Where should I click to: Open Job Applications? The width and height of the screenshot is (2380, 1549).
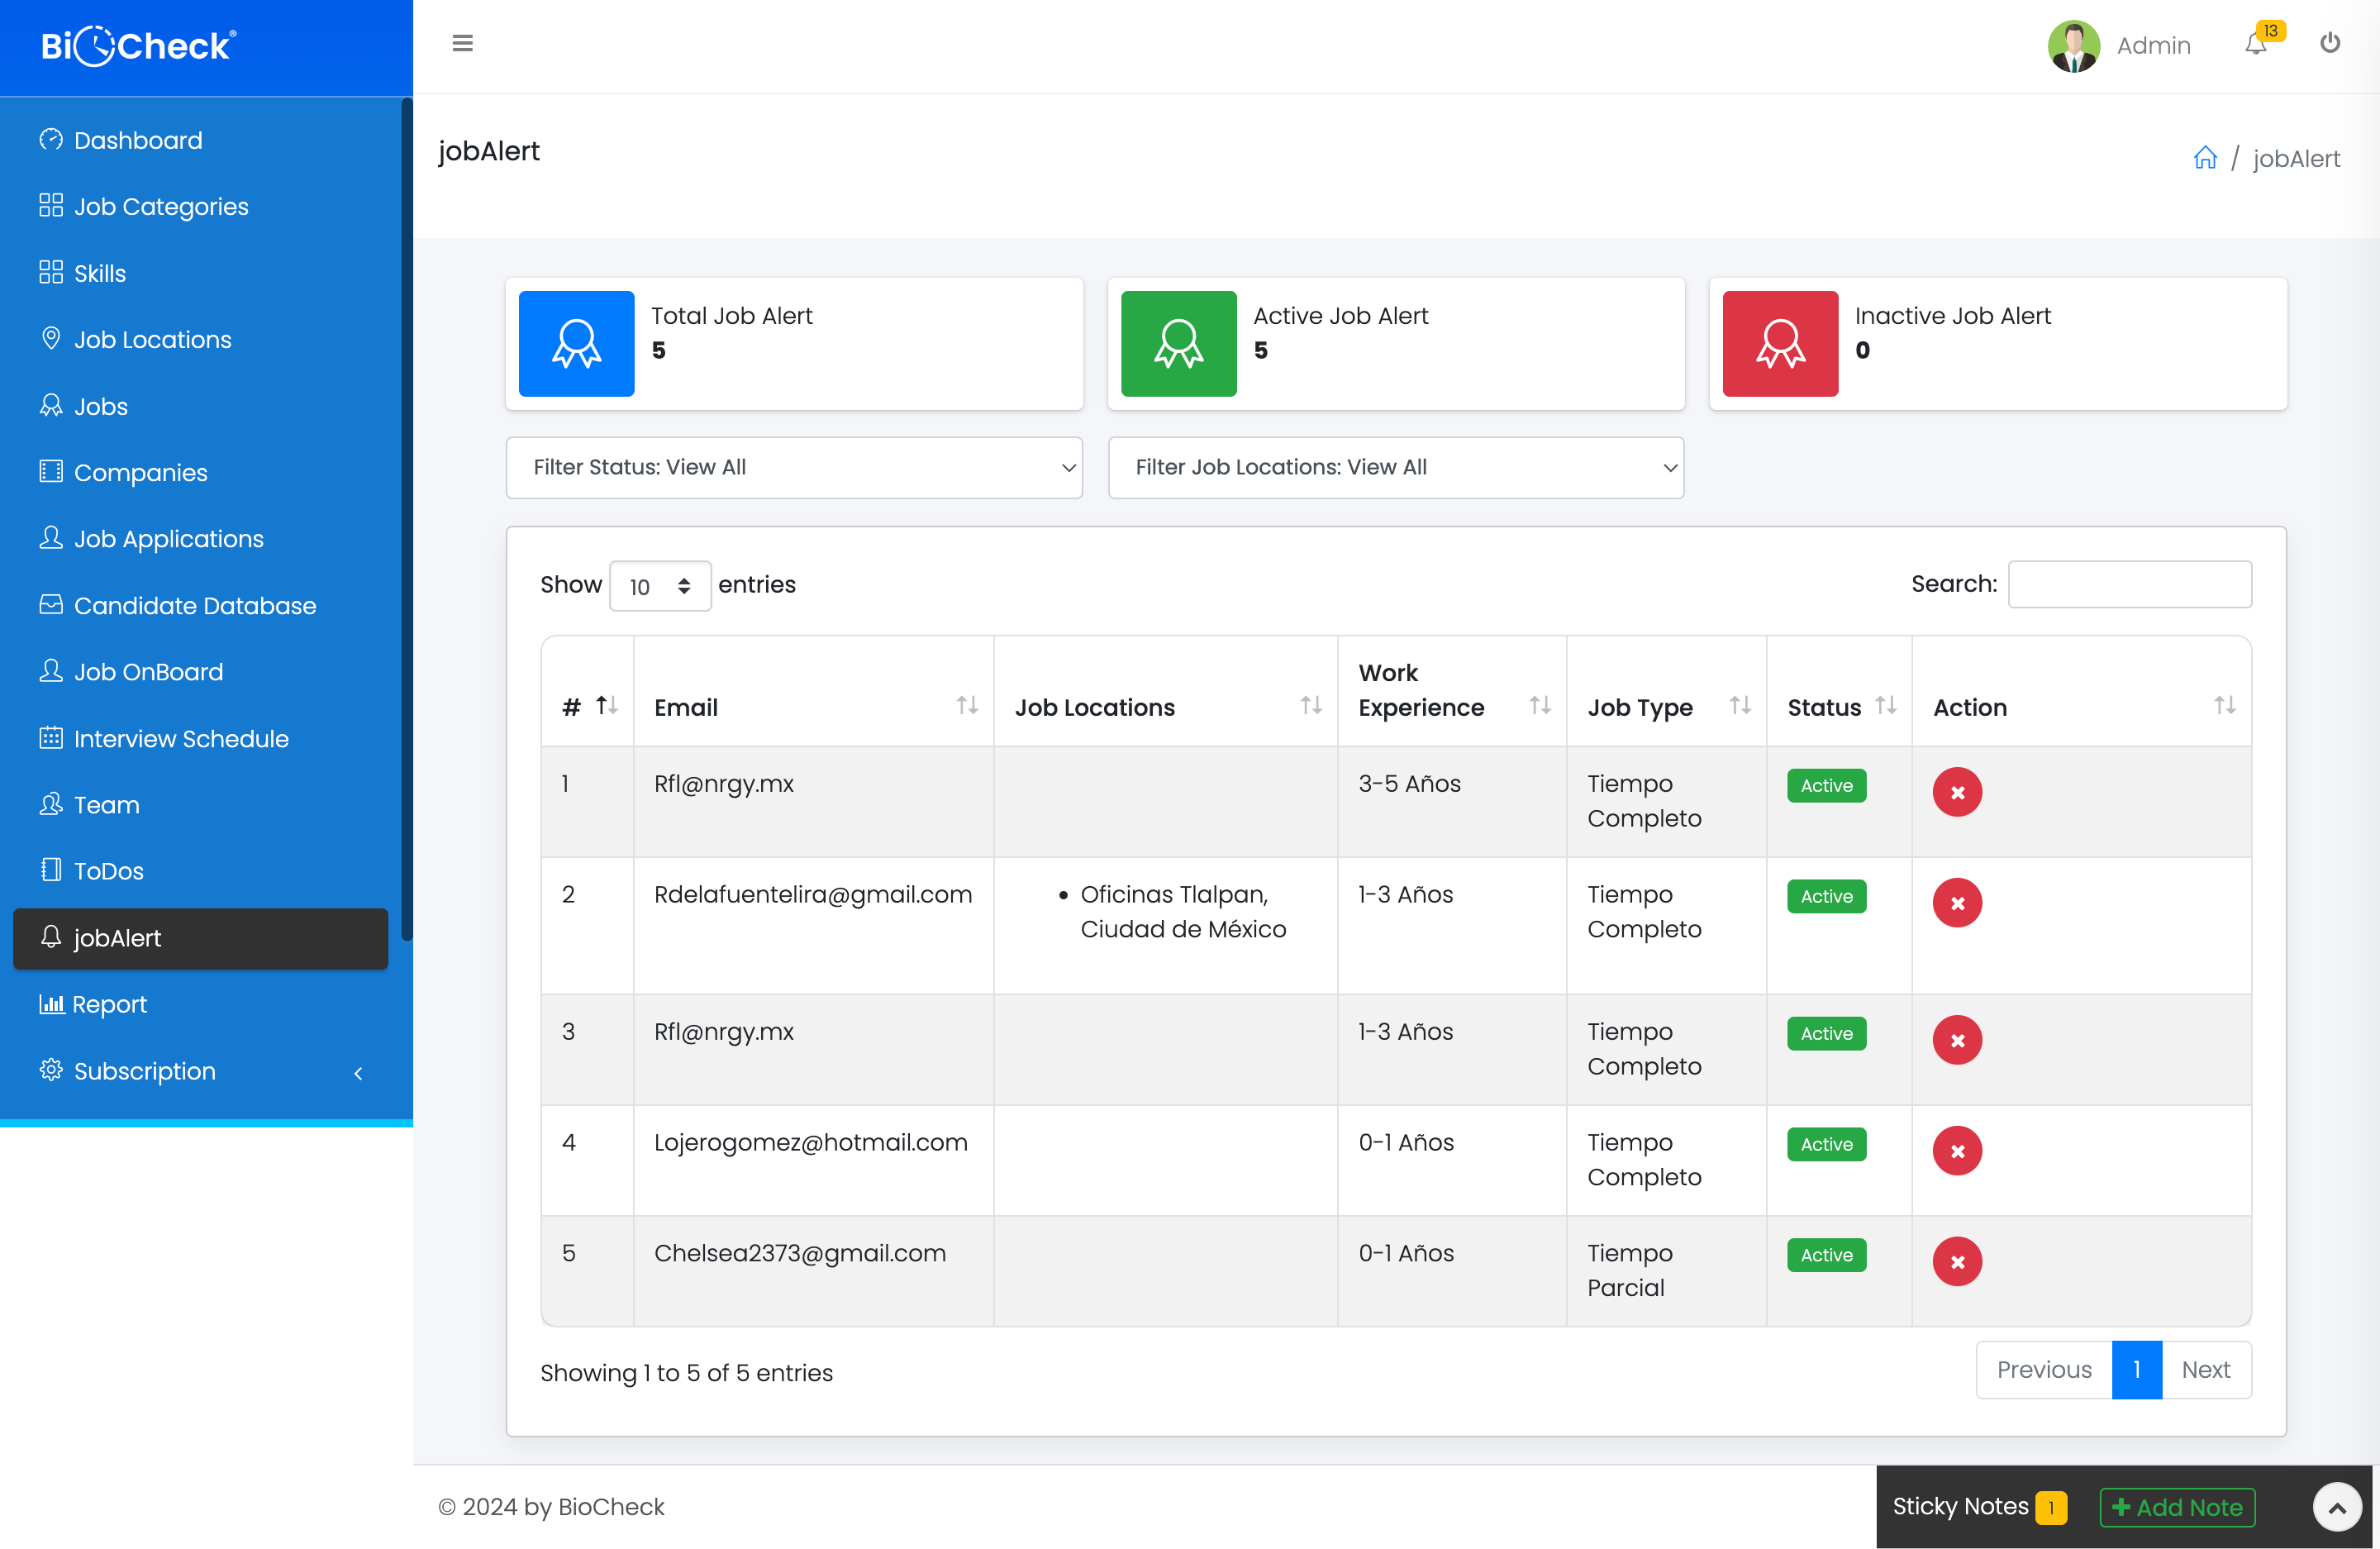(200, 539)
